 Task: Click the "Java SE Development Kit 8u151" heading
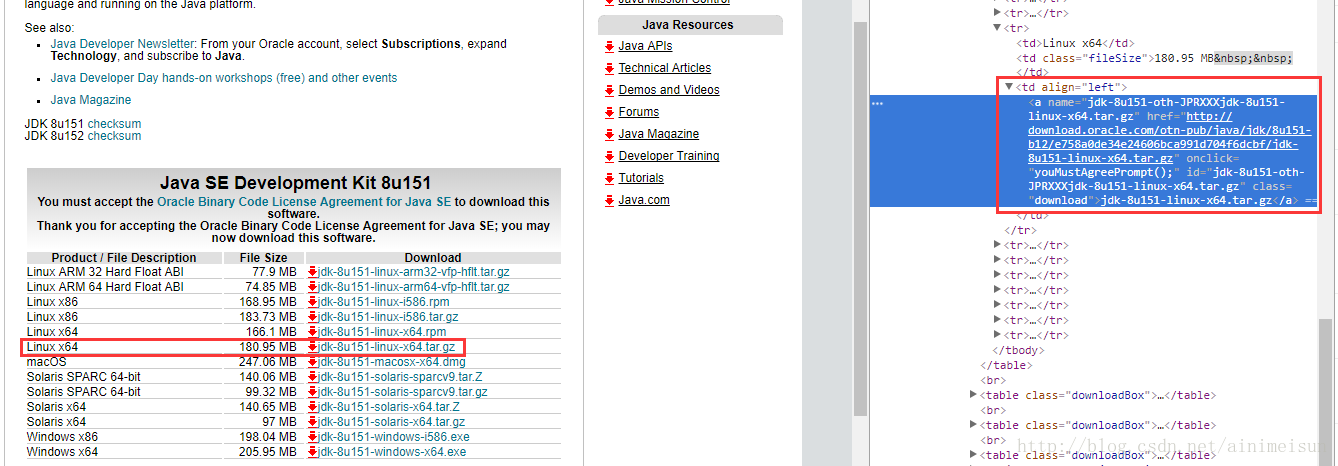(295, 183)
